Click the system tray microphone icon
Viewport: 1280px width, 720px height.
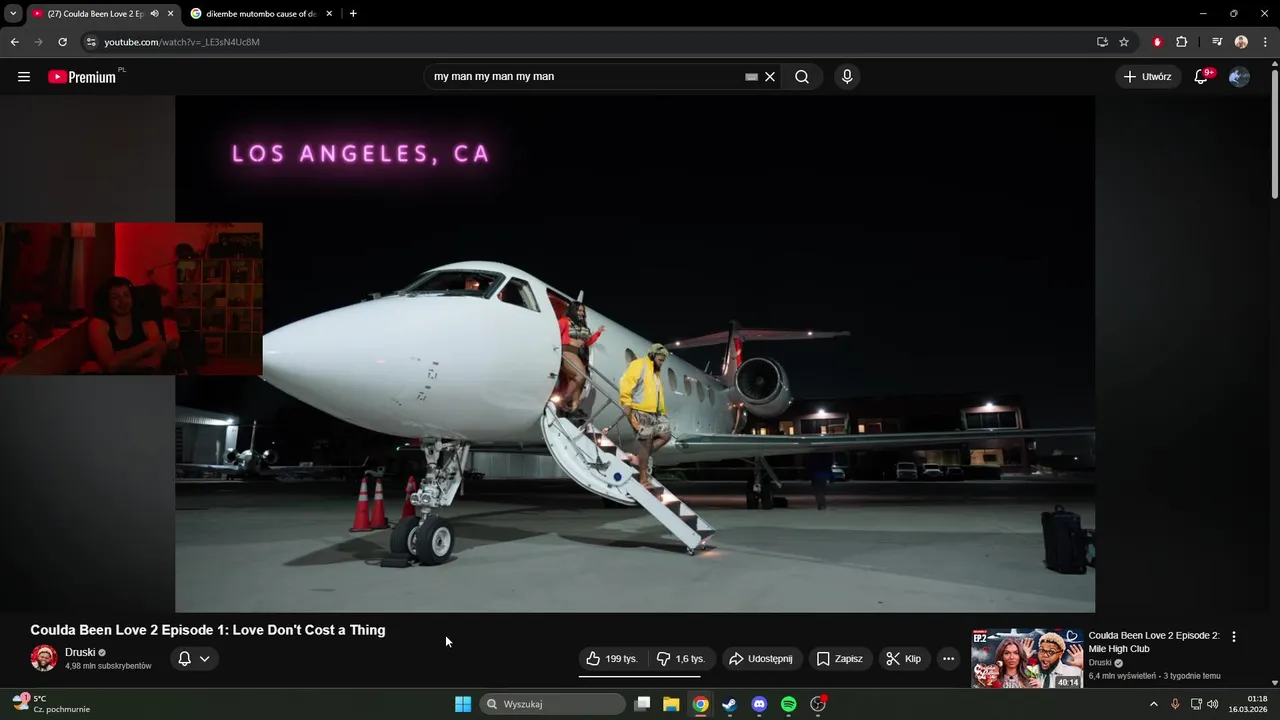tap(1175, 704)
